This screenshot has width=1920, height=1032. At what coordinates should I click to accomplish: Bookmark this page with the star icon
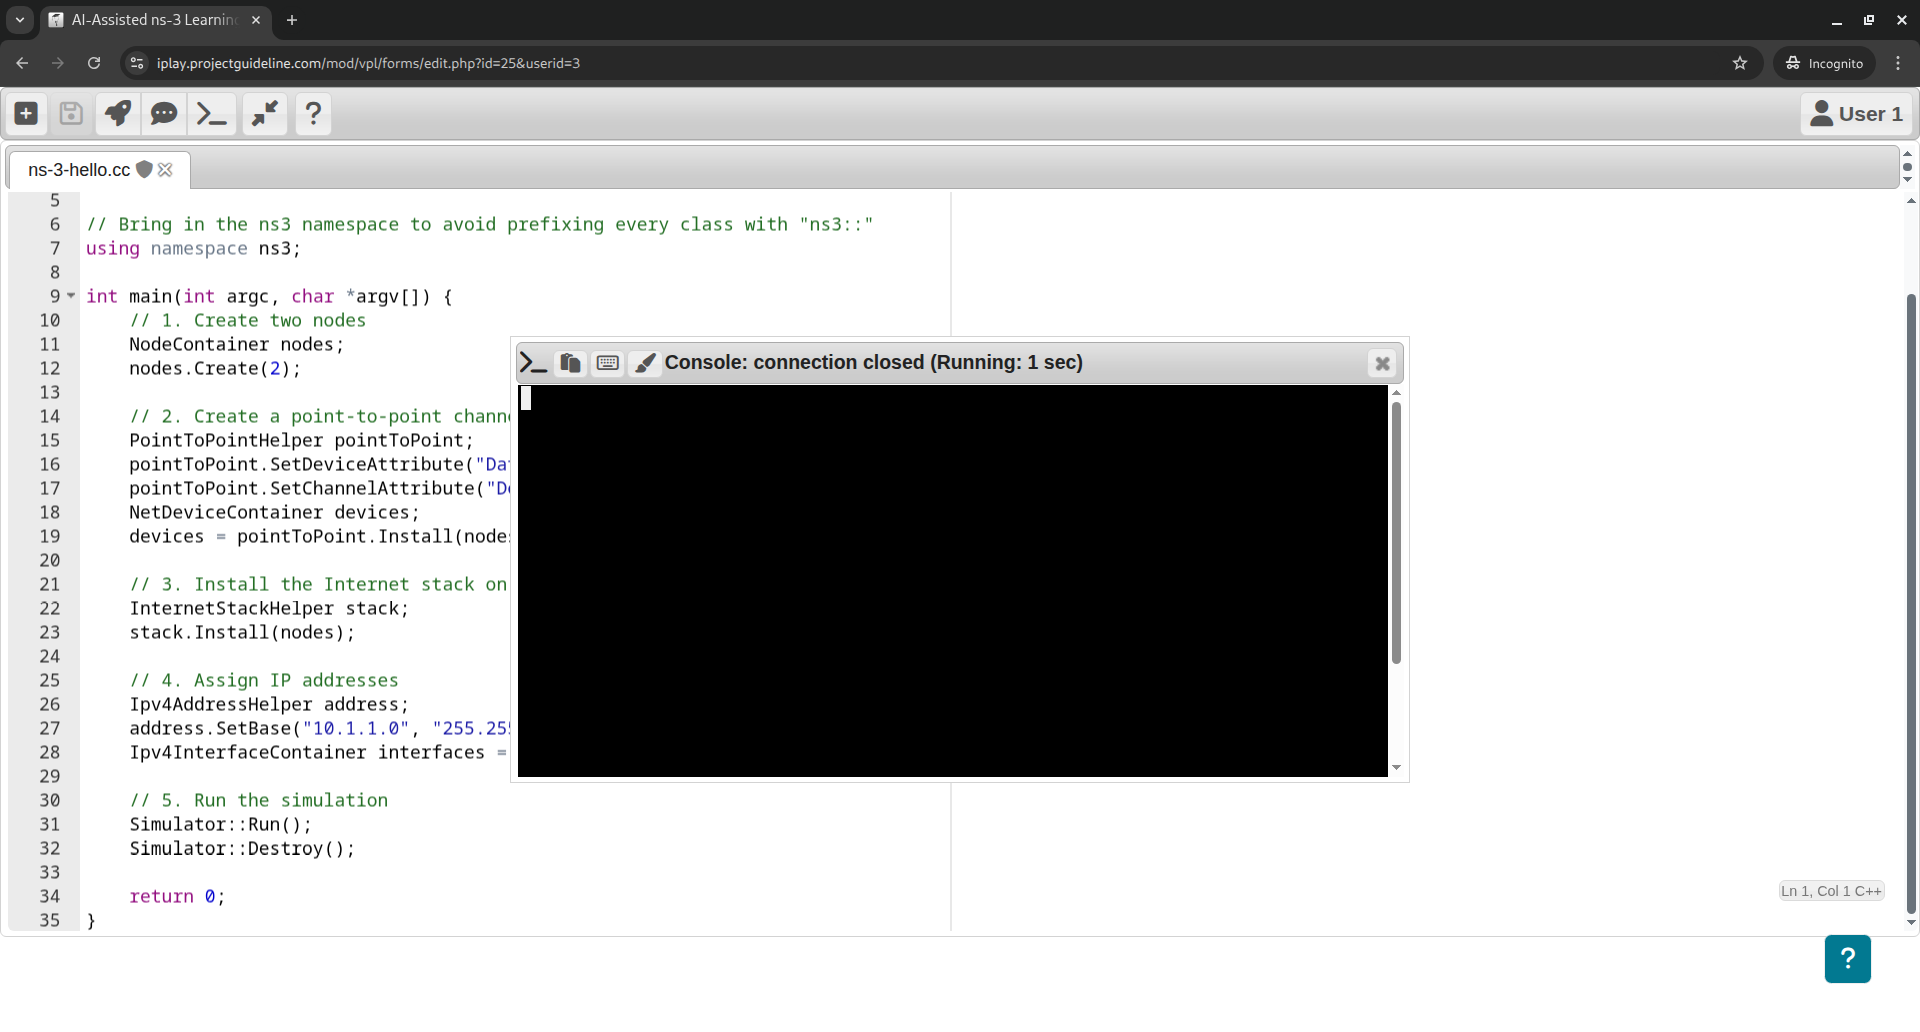click(x=1740, y=63)
